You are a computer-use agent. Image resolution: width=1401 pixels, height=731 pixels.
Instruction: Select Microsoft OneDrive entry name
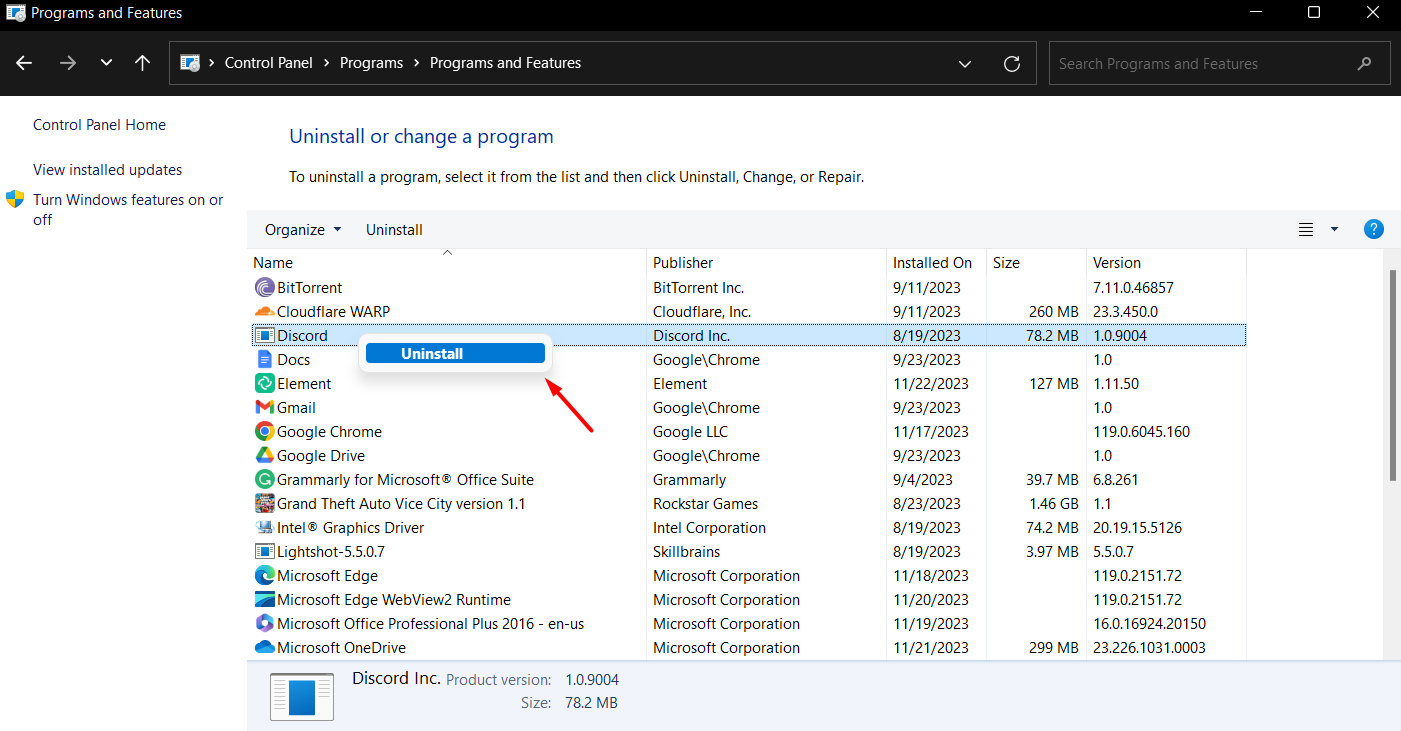point(341,648)
